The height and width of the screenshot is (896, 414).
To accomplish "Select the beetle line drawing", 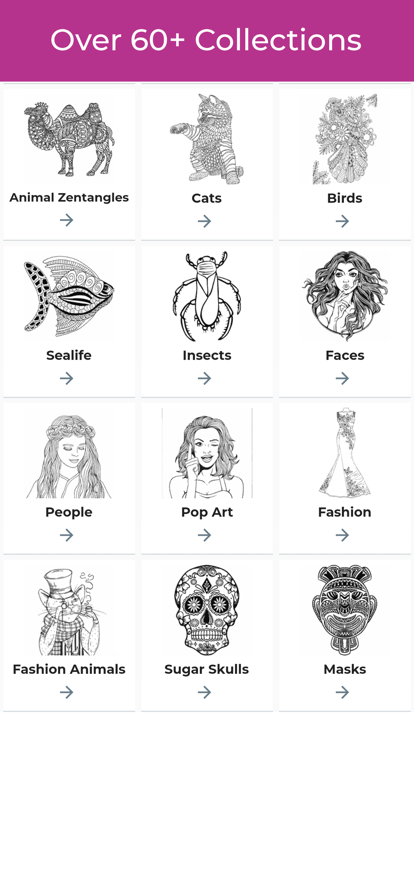I will click(x=207, y=296).
